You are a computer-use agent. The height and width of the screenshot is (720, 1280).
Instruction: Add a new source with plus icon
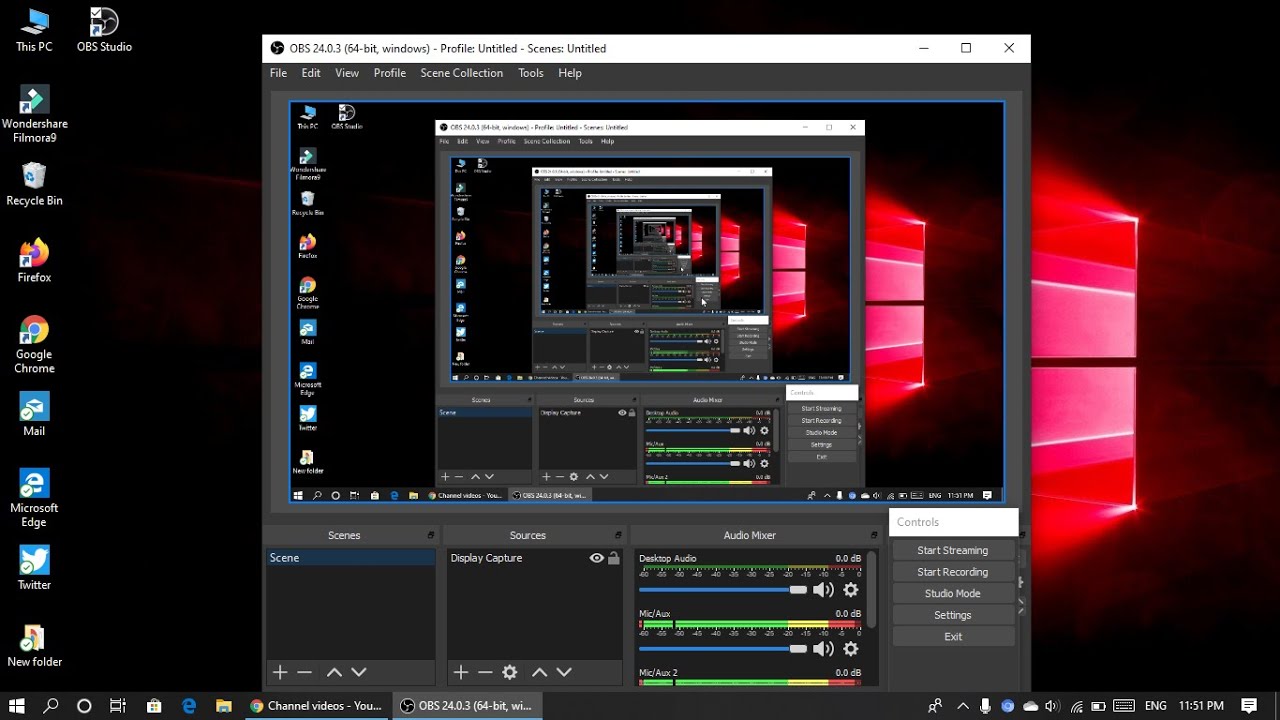point(460,673)
